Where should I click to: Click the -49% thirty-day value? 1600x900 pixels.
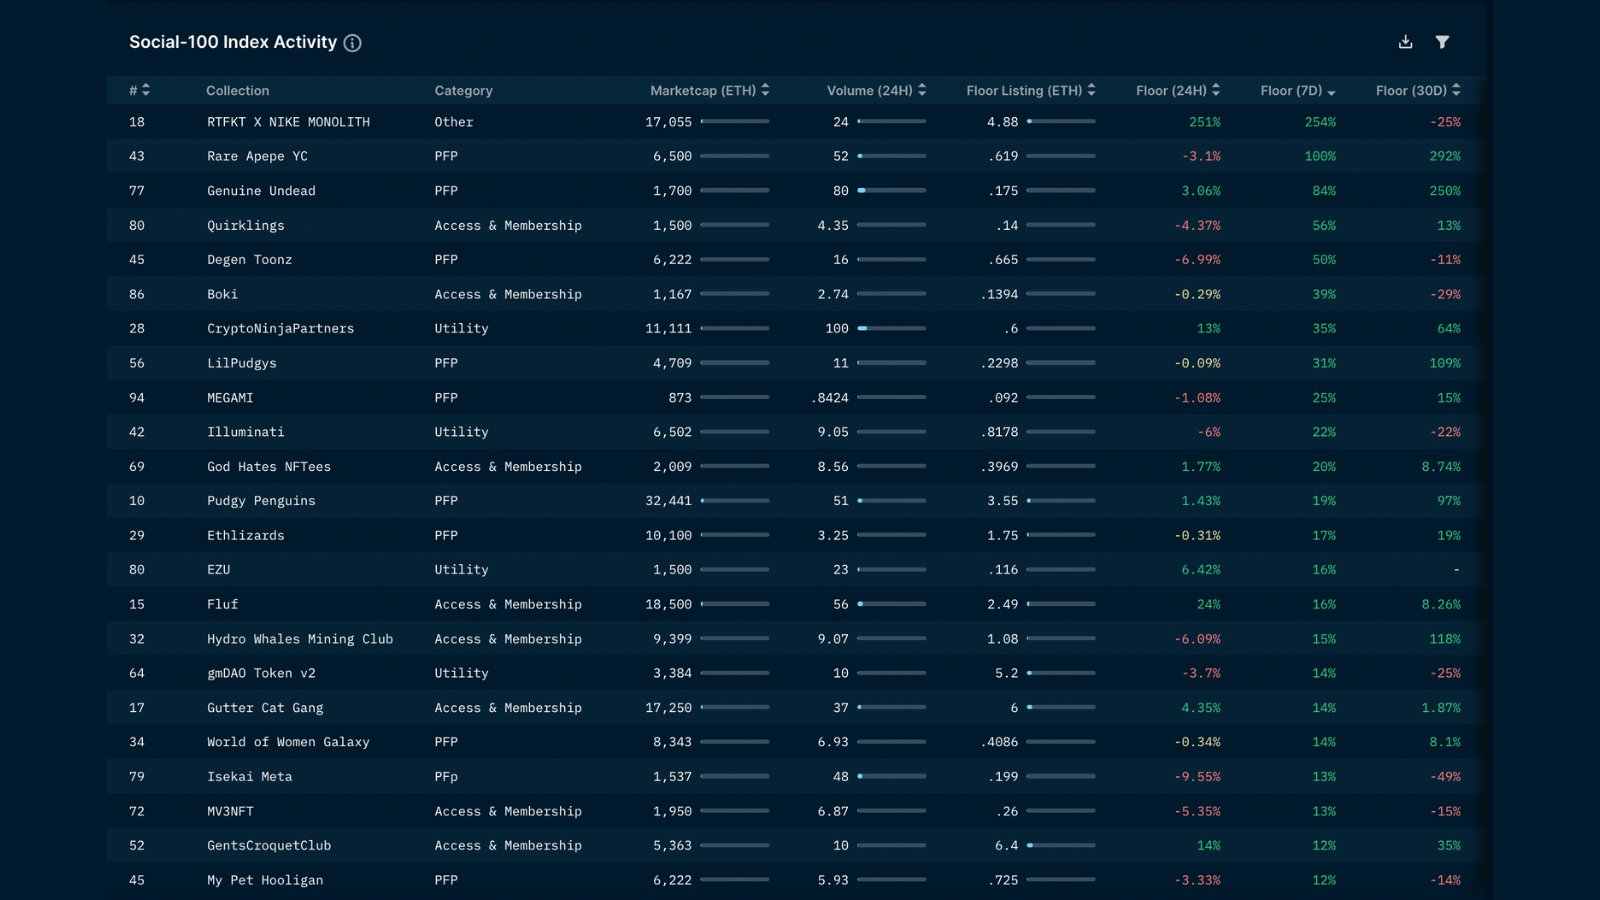[x=1445, y=777]
